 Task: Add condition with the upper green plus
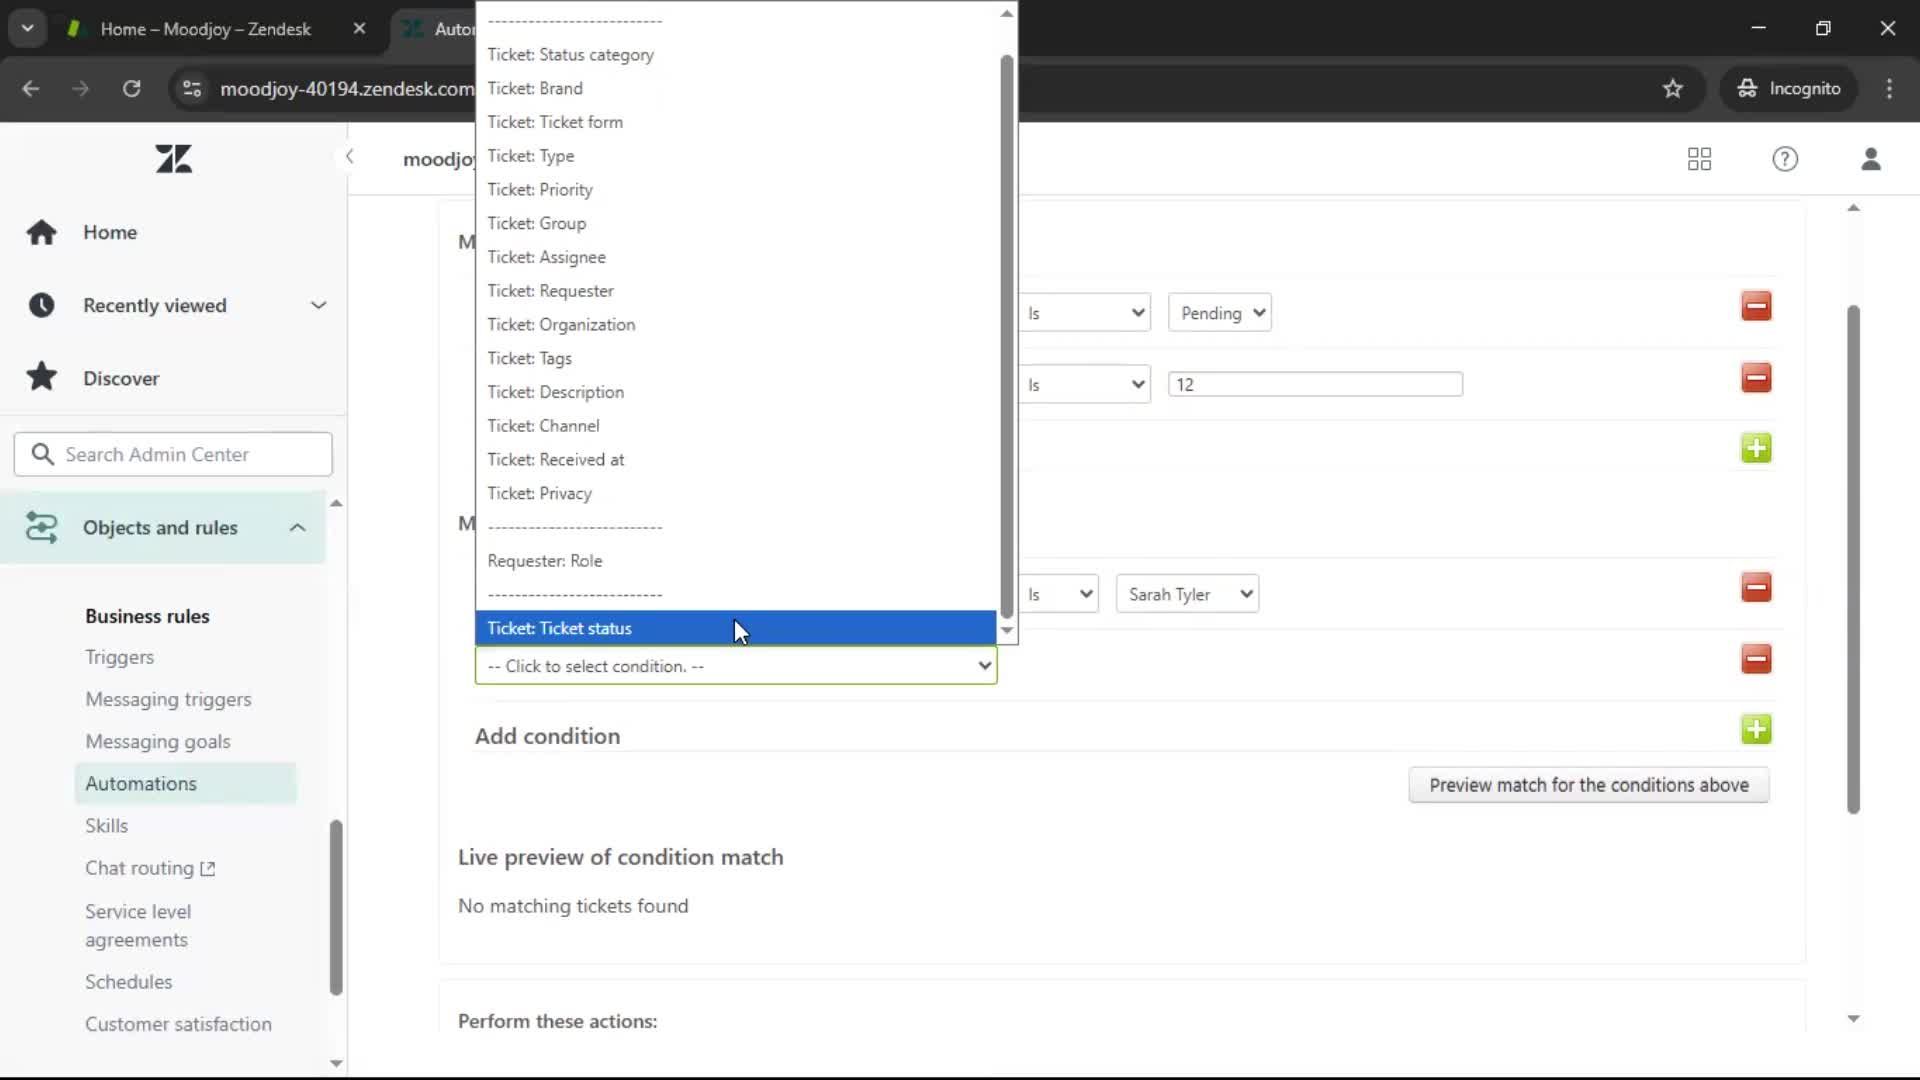1756,448
